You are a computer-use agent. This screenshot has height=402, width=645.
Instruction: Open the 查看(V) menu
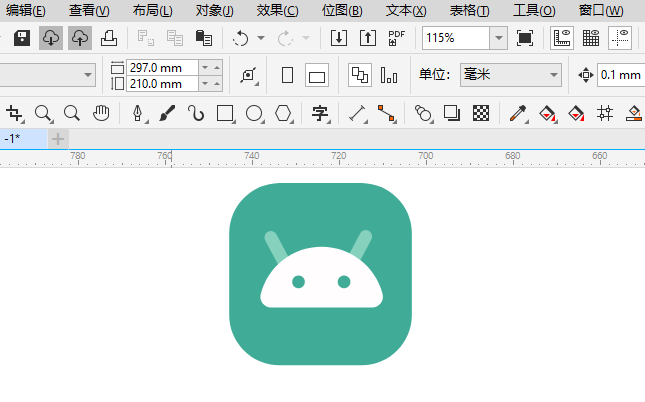(x=89, y=10)
